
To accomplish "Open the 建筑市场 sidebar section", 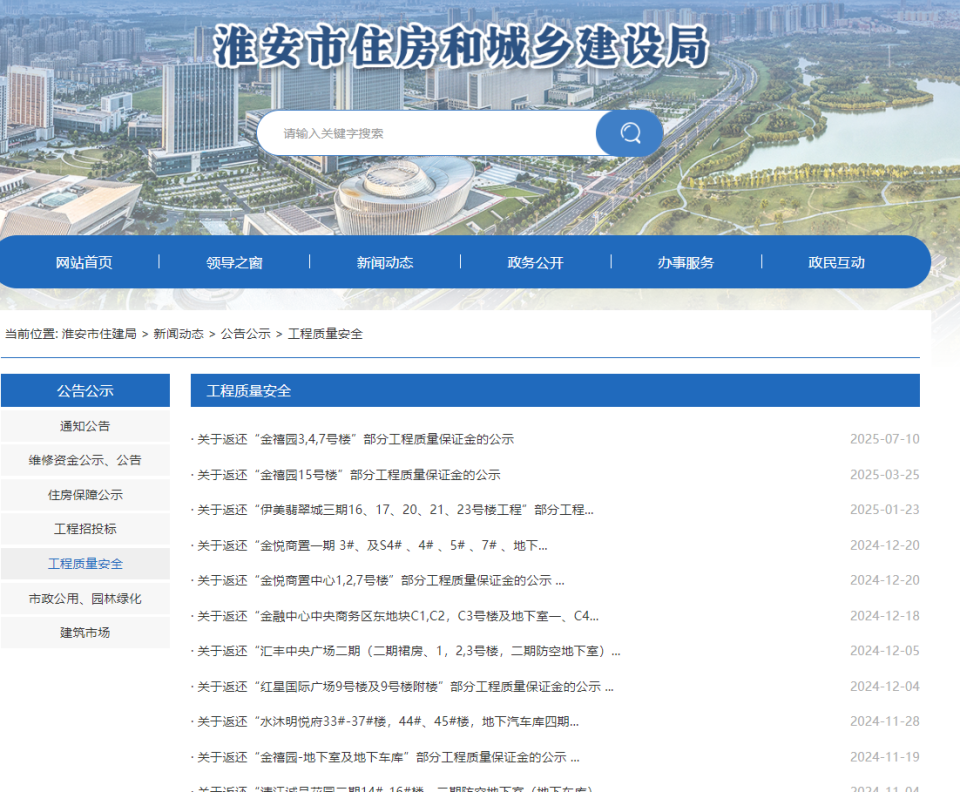I will click(85, 632).
